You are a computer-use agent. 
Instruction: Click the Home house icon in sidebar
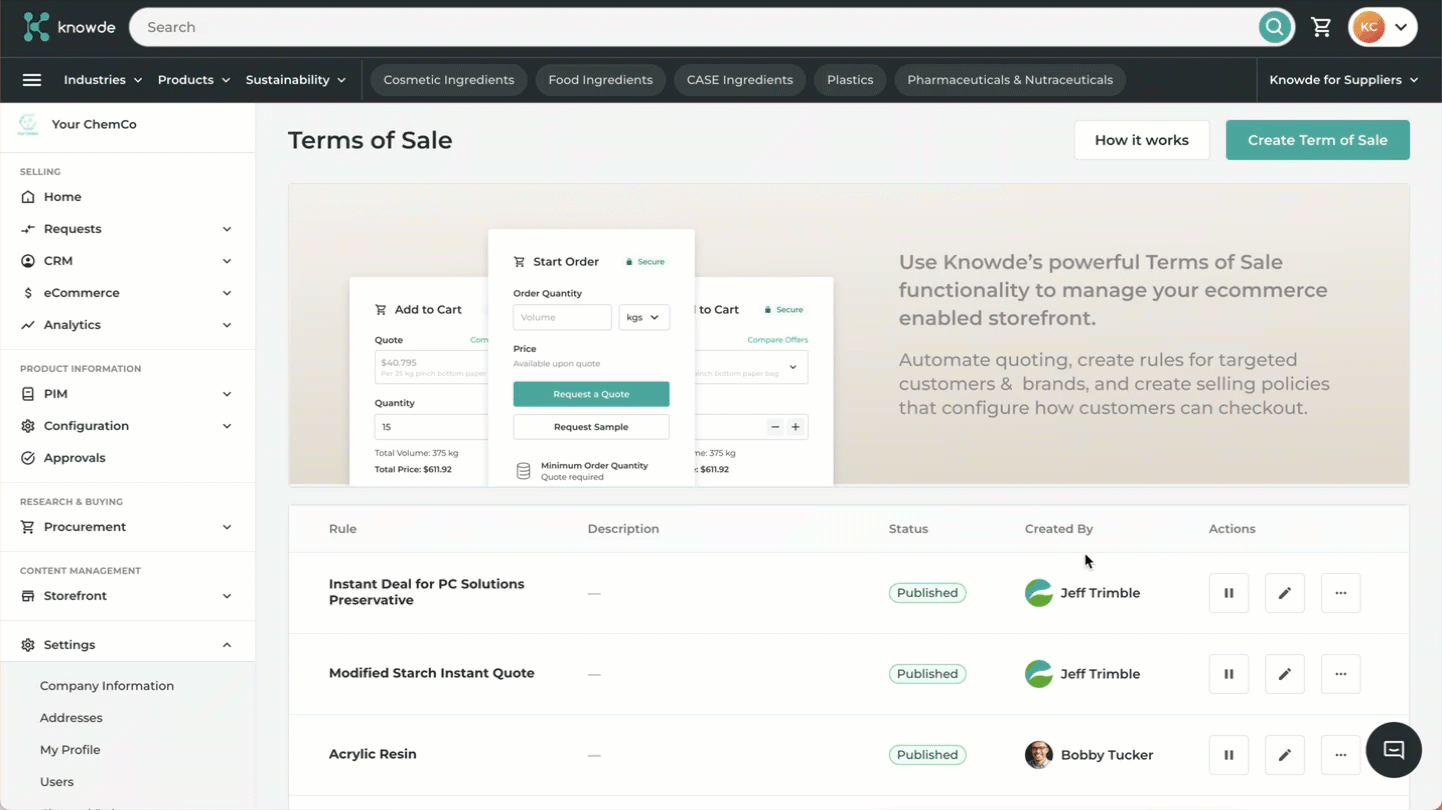tap(28, 197)
